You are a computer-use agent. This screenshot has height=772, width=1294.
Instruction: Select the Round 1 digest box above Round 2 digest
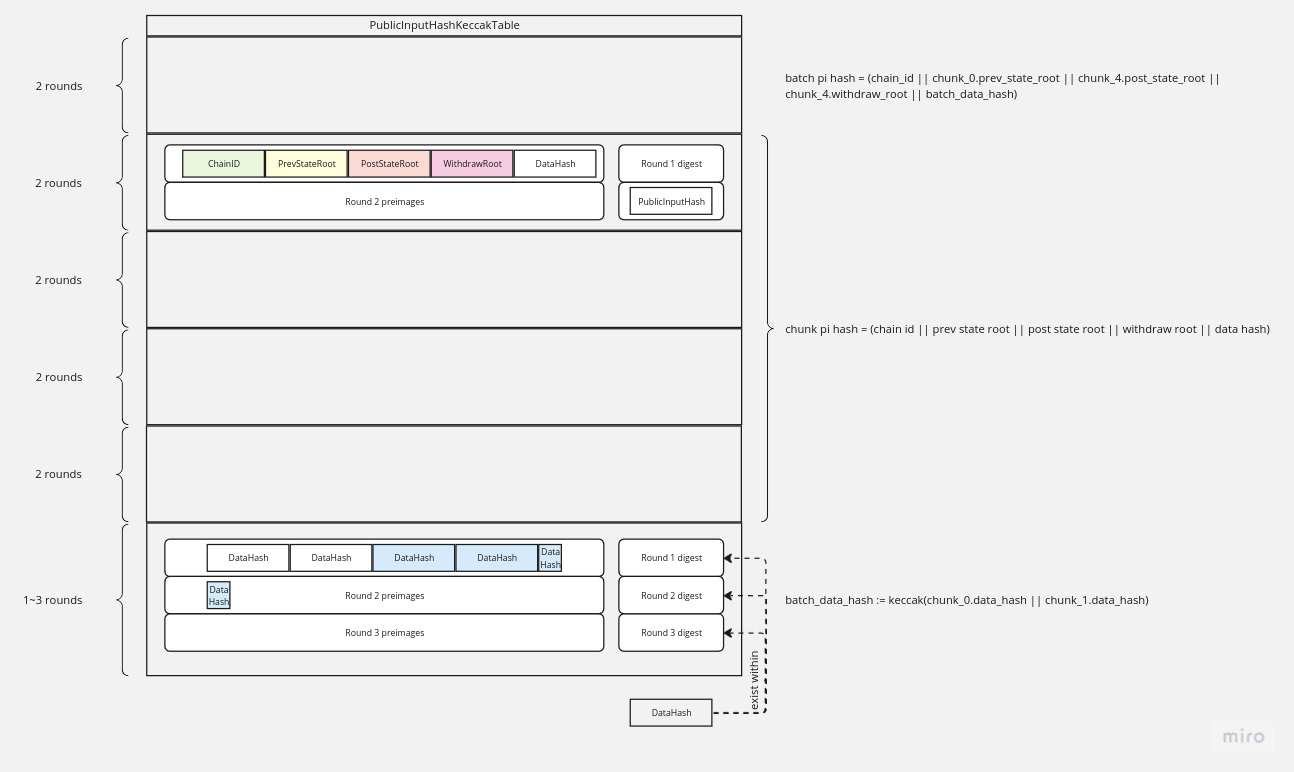tap(671, 558)
